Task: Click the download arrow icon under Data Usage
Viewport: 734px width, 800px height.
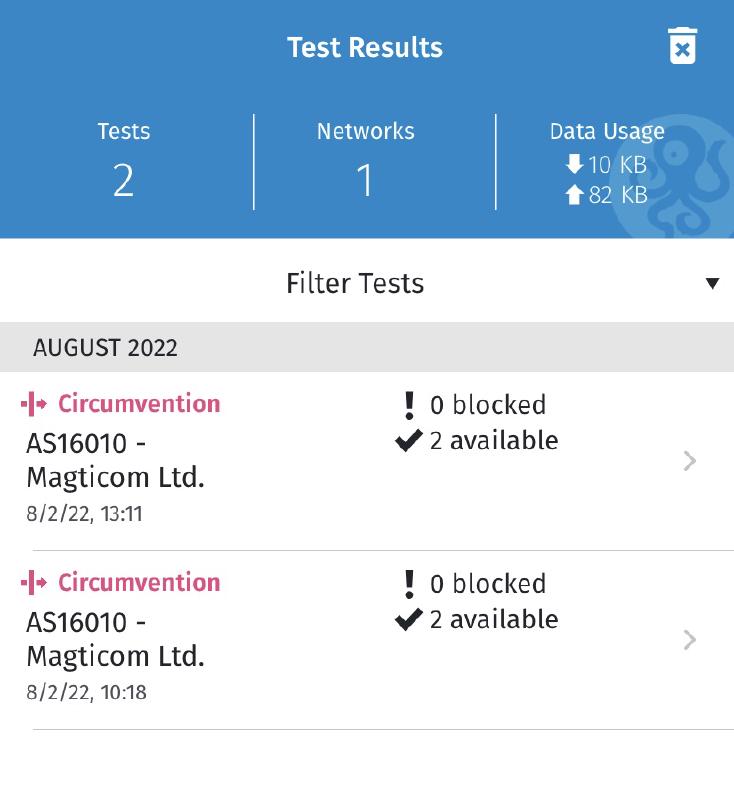Action: (x=573, y=164)
